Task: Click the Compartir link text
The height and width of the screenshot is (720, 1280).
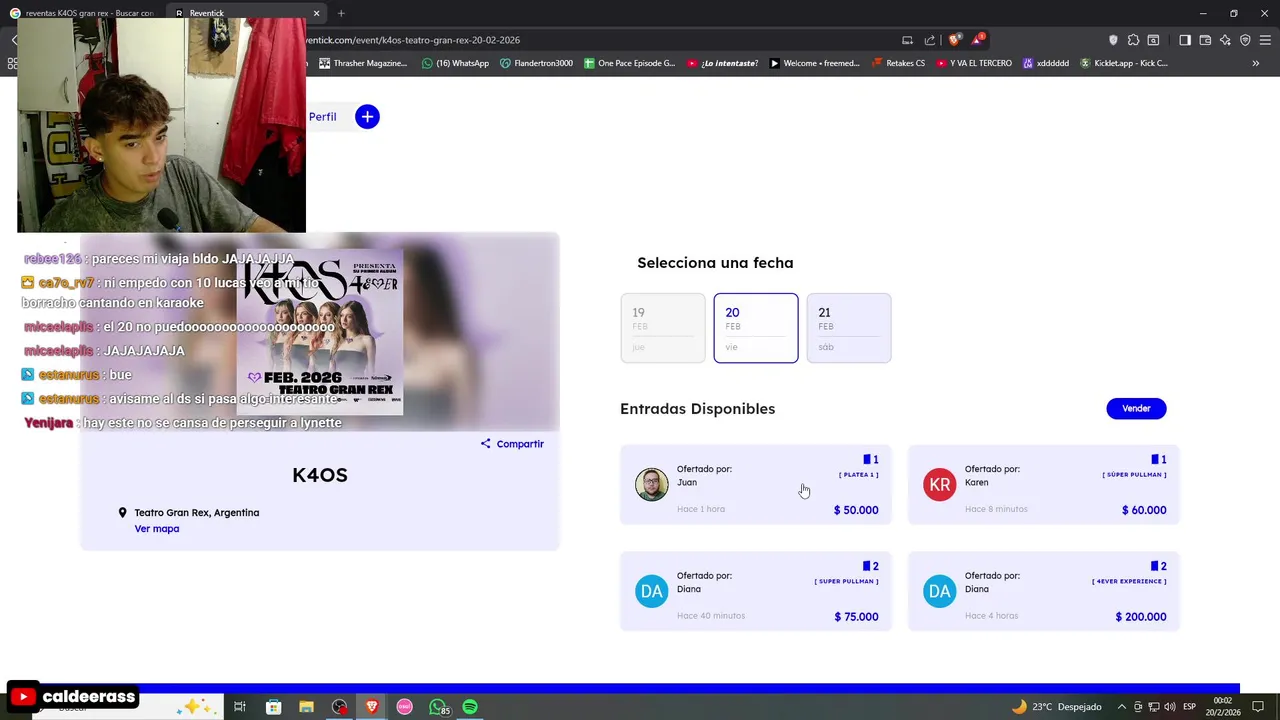Action: [520, 444]
